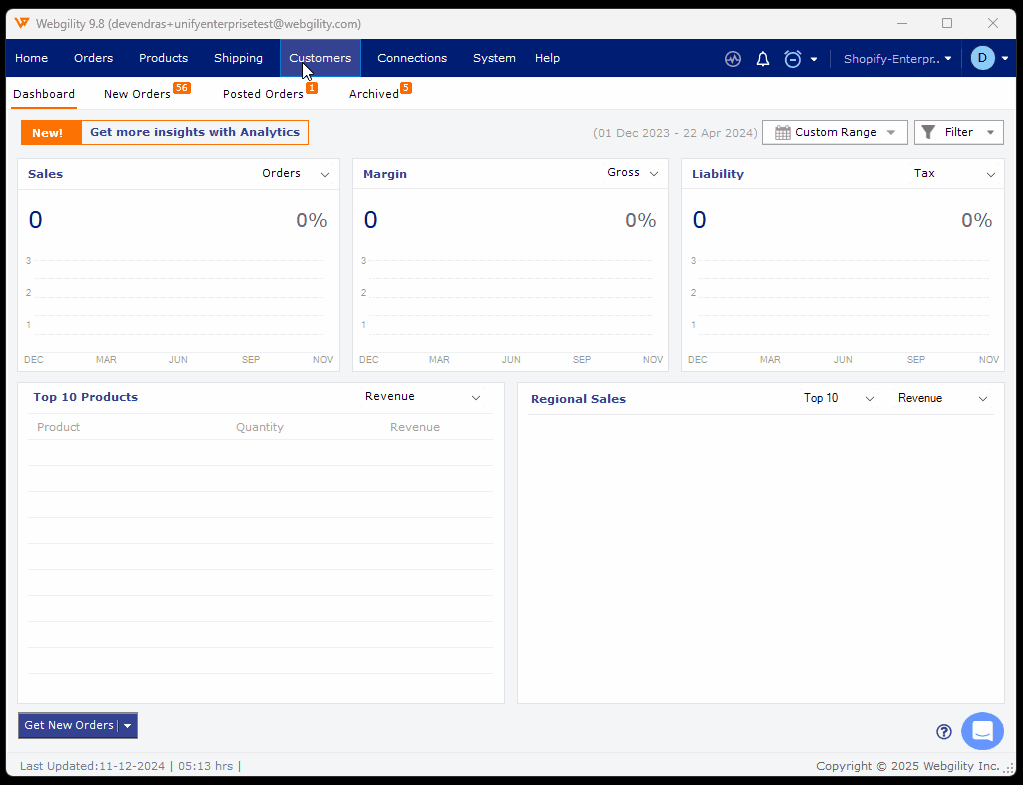Open the Connections menu
The height and width of the screenshot is (785, 1023).
[x=412, y=58]
